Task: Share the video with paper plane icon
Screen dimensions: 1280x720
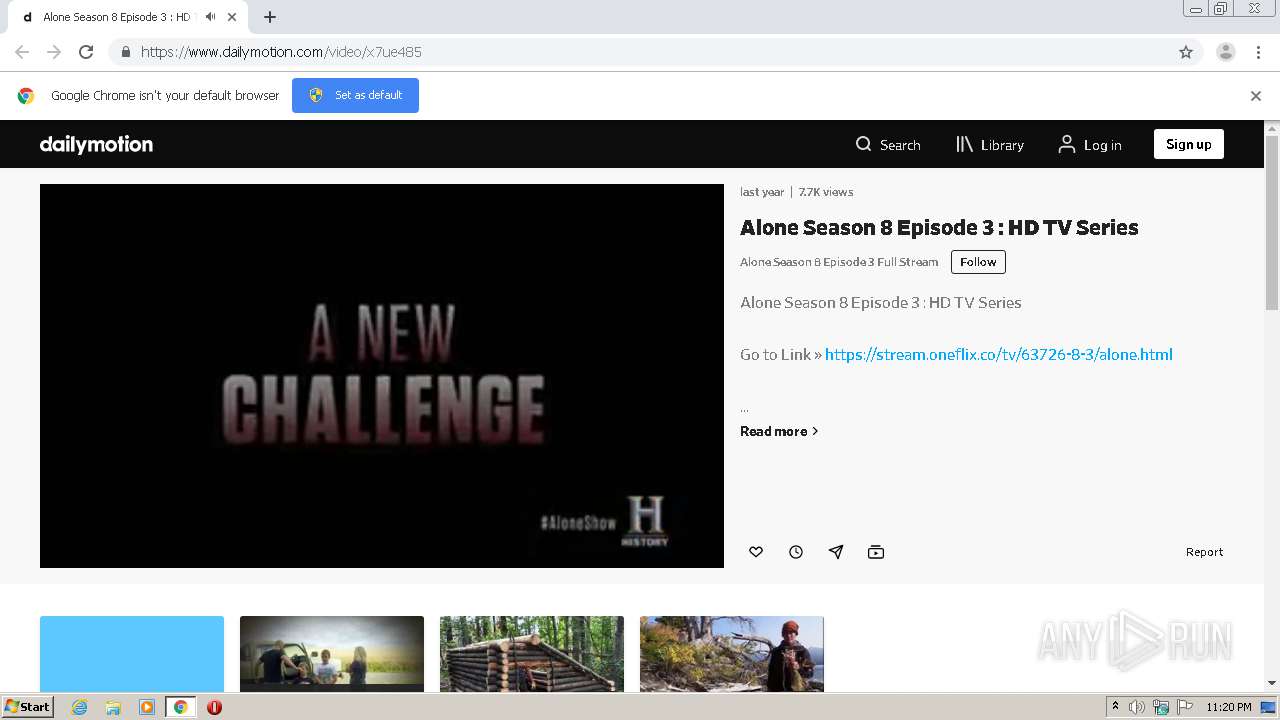Action: coord(836,552)
